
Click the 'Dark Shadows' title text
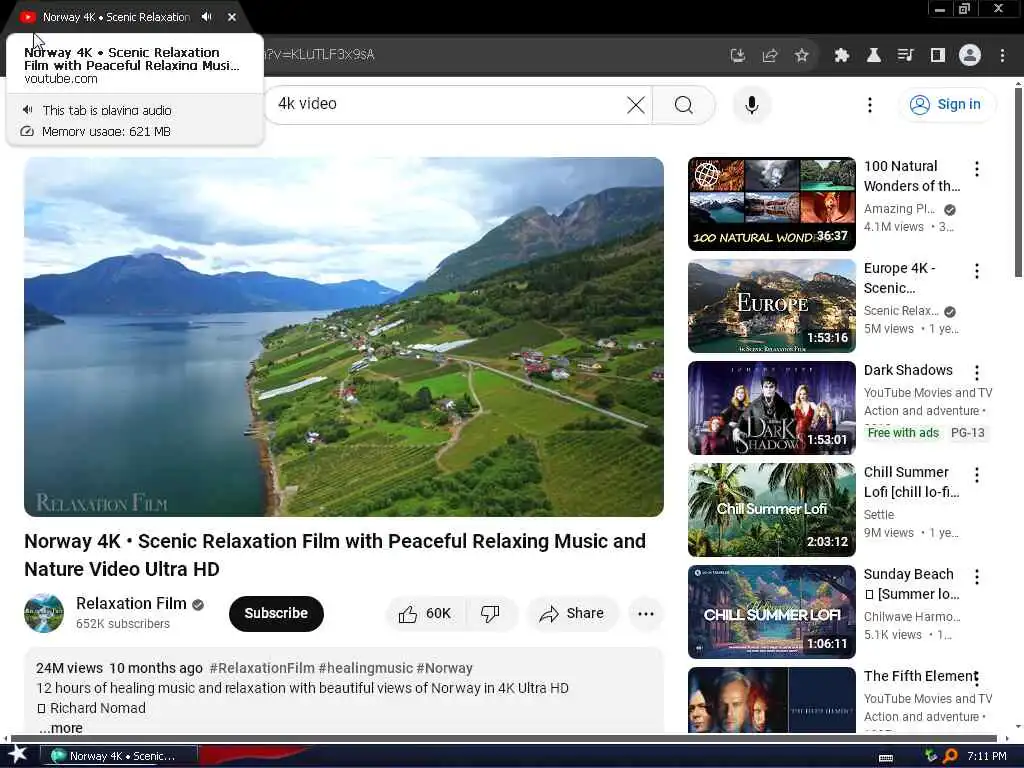coord(908,370)
